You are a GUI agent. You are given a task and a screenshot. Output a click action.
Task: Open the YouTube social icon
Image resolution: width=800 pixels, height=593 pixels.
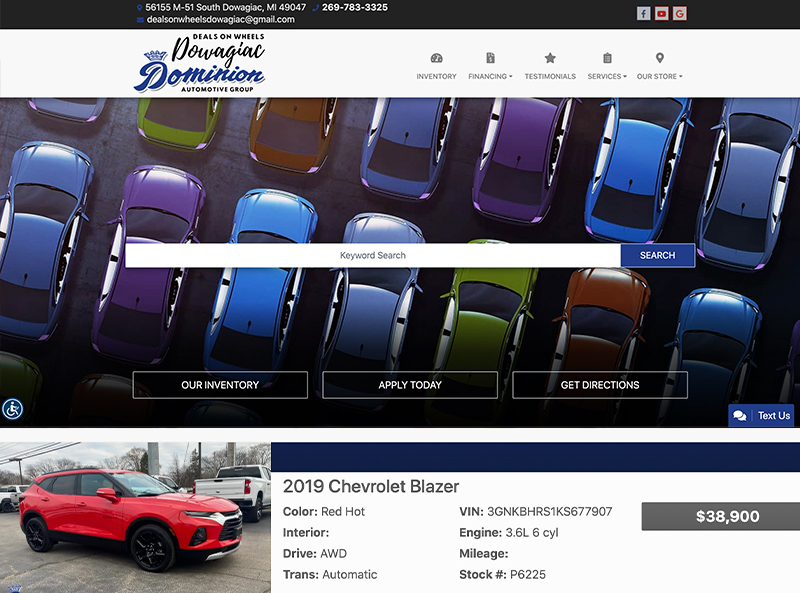pos(661,13)
